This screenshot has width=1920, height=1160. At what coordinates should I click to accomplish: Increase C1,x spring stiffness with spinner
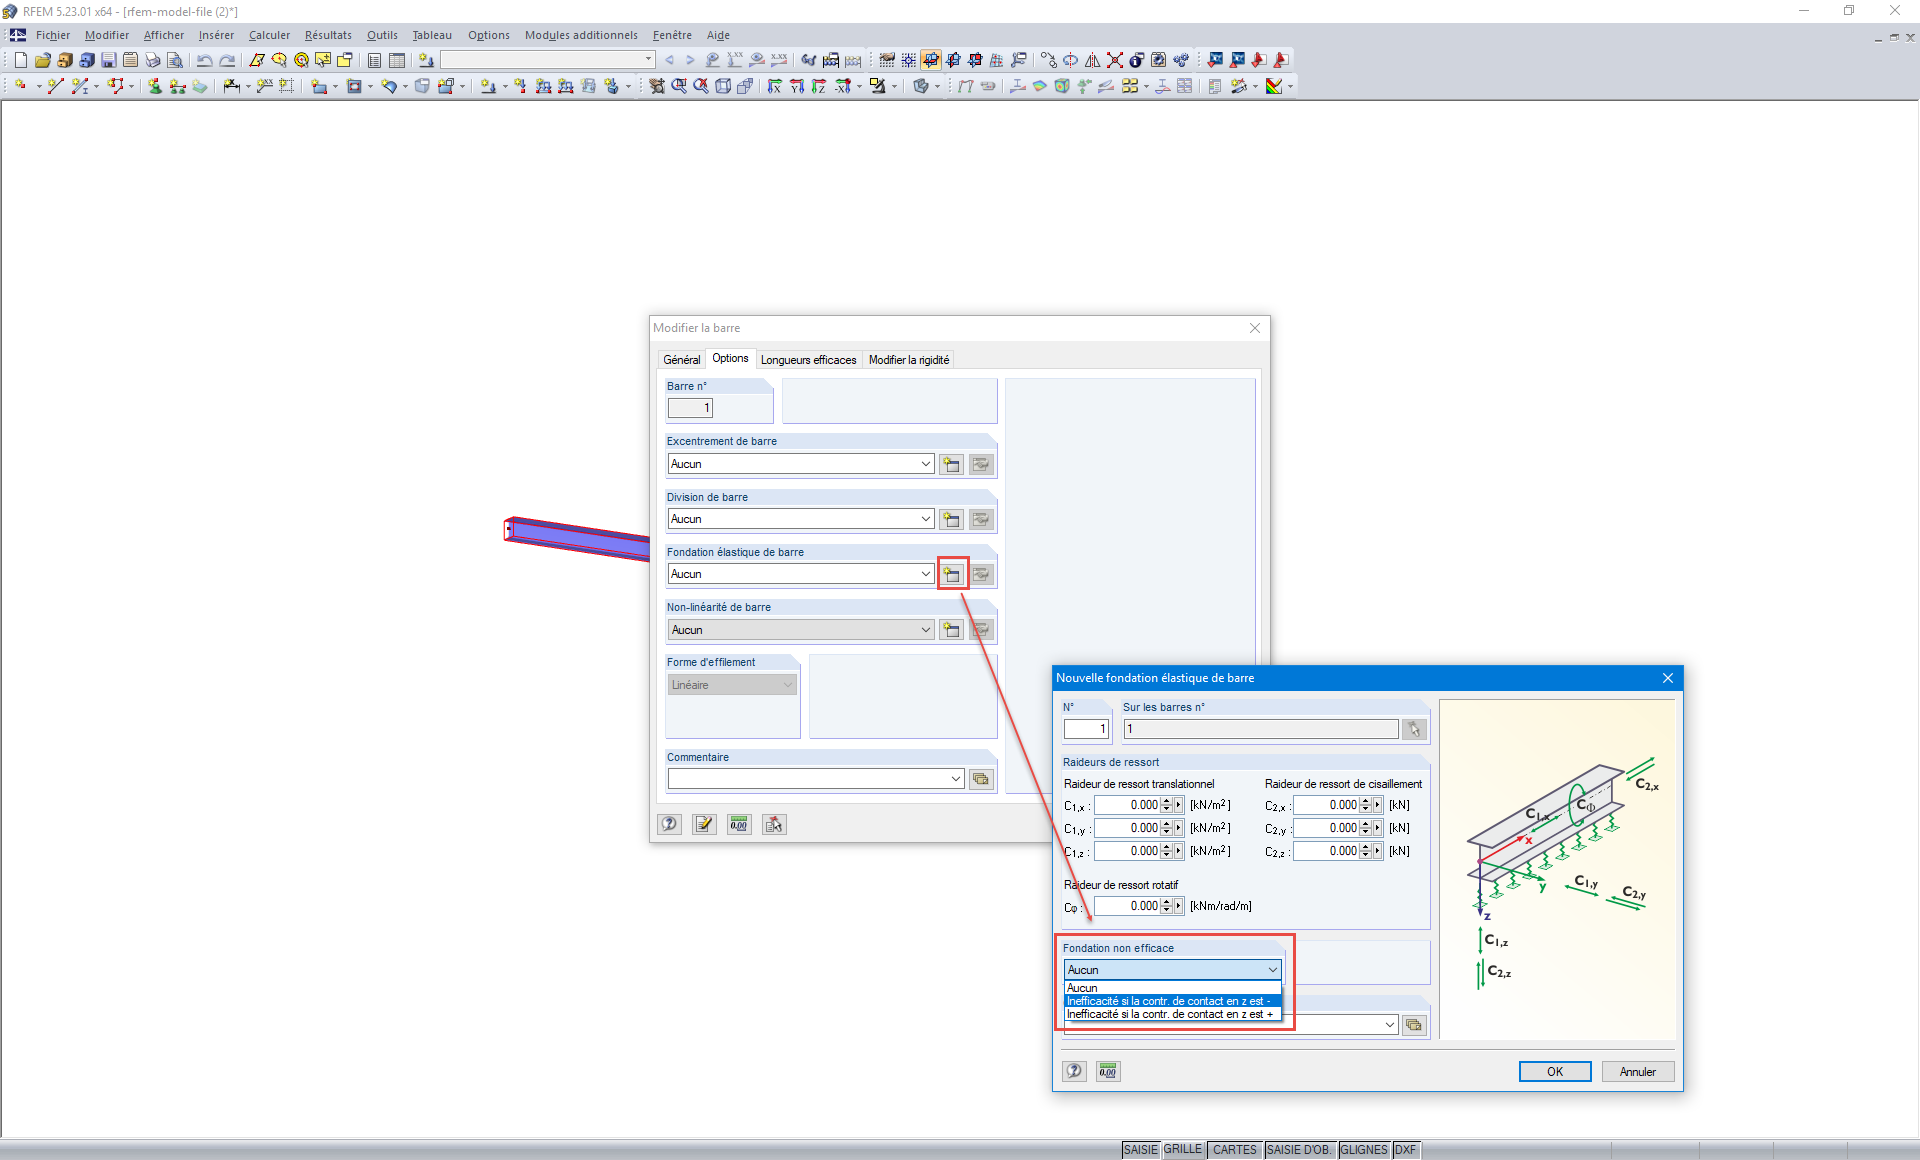1166,801
